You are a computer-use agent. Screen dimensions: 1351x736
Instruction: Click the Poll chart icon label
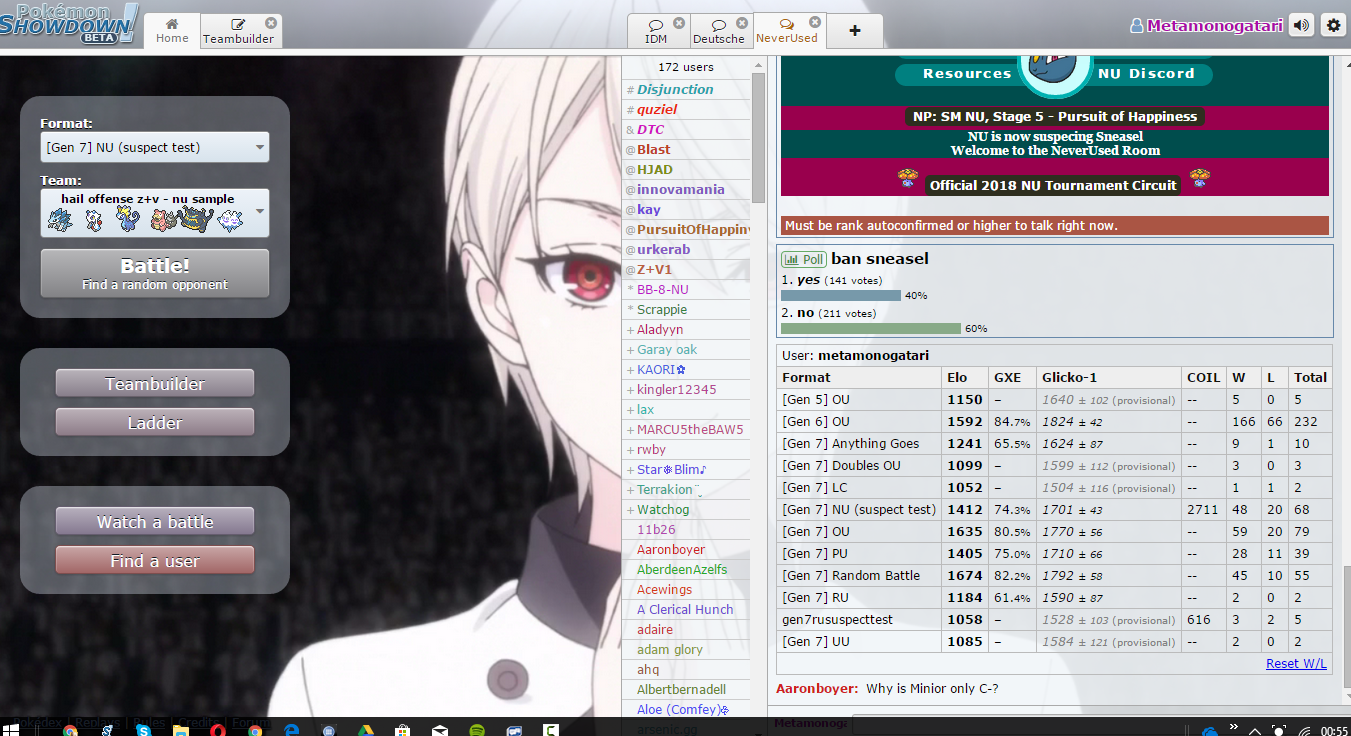pyautogui.click(x=804, y=259)
